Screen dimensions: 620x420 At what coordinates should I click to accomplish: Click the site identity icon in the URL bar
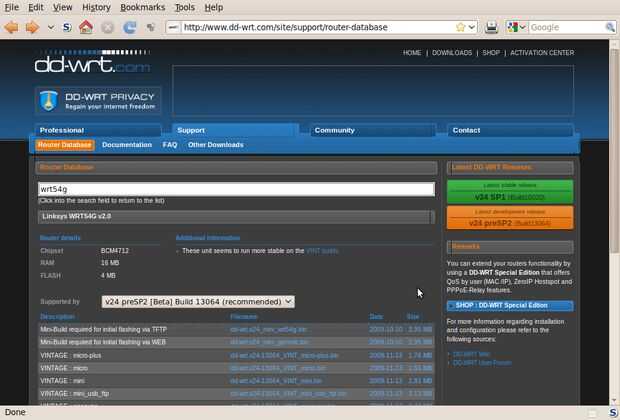pos(173,27)
